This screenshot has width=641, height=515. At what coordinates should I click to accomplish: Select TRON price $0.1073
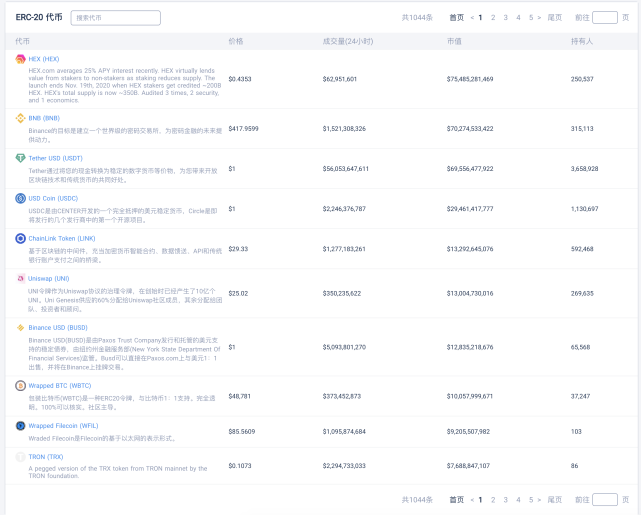coord(240,466)
